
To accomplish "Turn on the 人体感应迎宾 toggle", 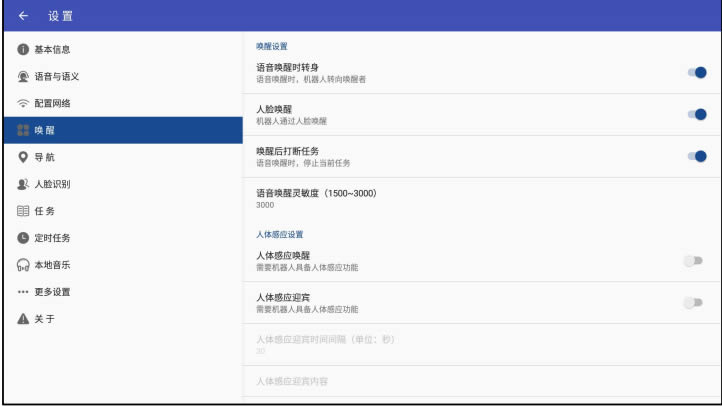I will pos(692,302).
